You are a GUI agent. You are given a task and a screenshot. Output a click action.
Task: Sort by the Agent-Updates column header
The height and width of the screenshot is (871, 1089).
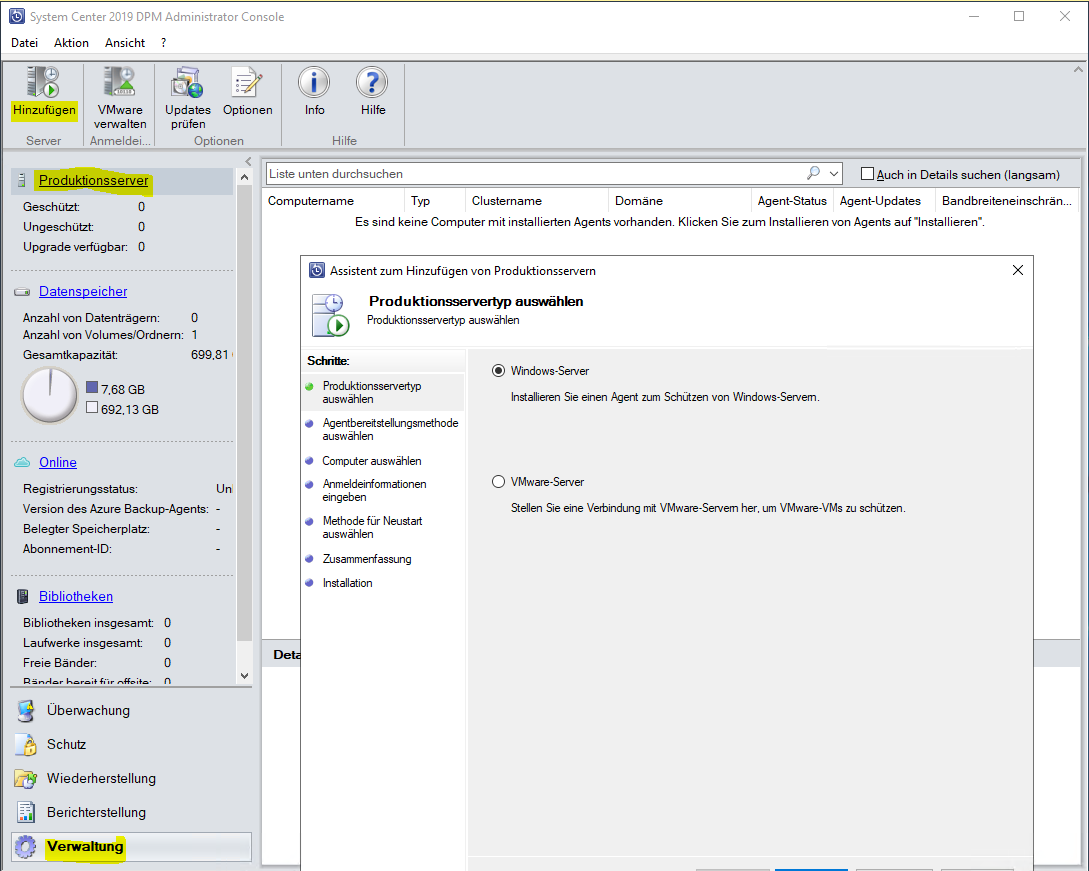[884, 201]
